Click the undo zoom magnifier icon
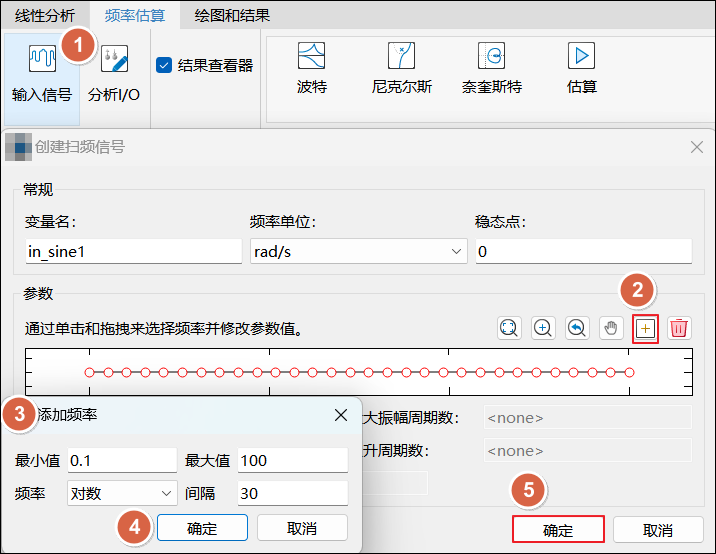This screenshot has height=554, width=716. point(577,328)
